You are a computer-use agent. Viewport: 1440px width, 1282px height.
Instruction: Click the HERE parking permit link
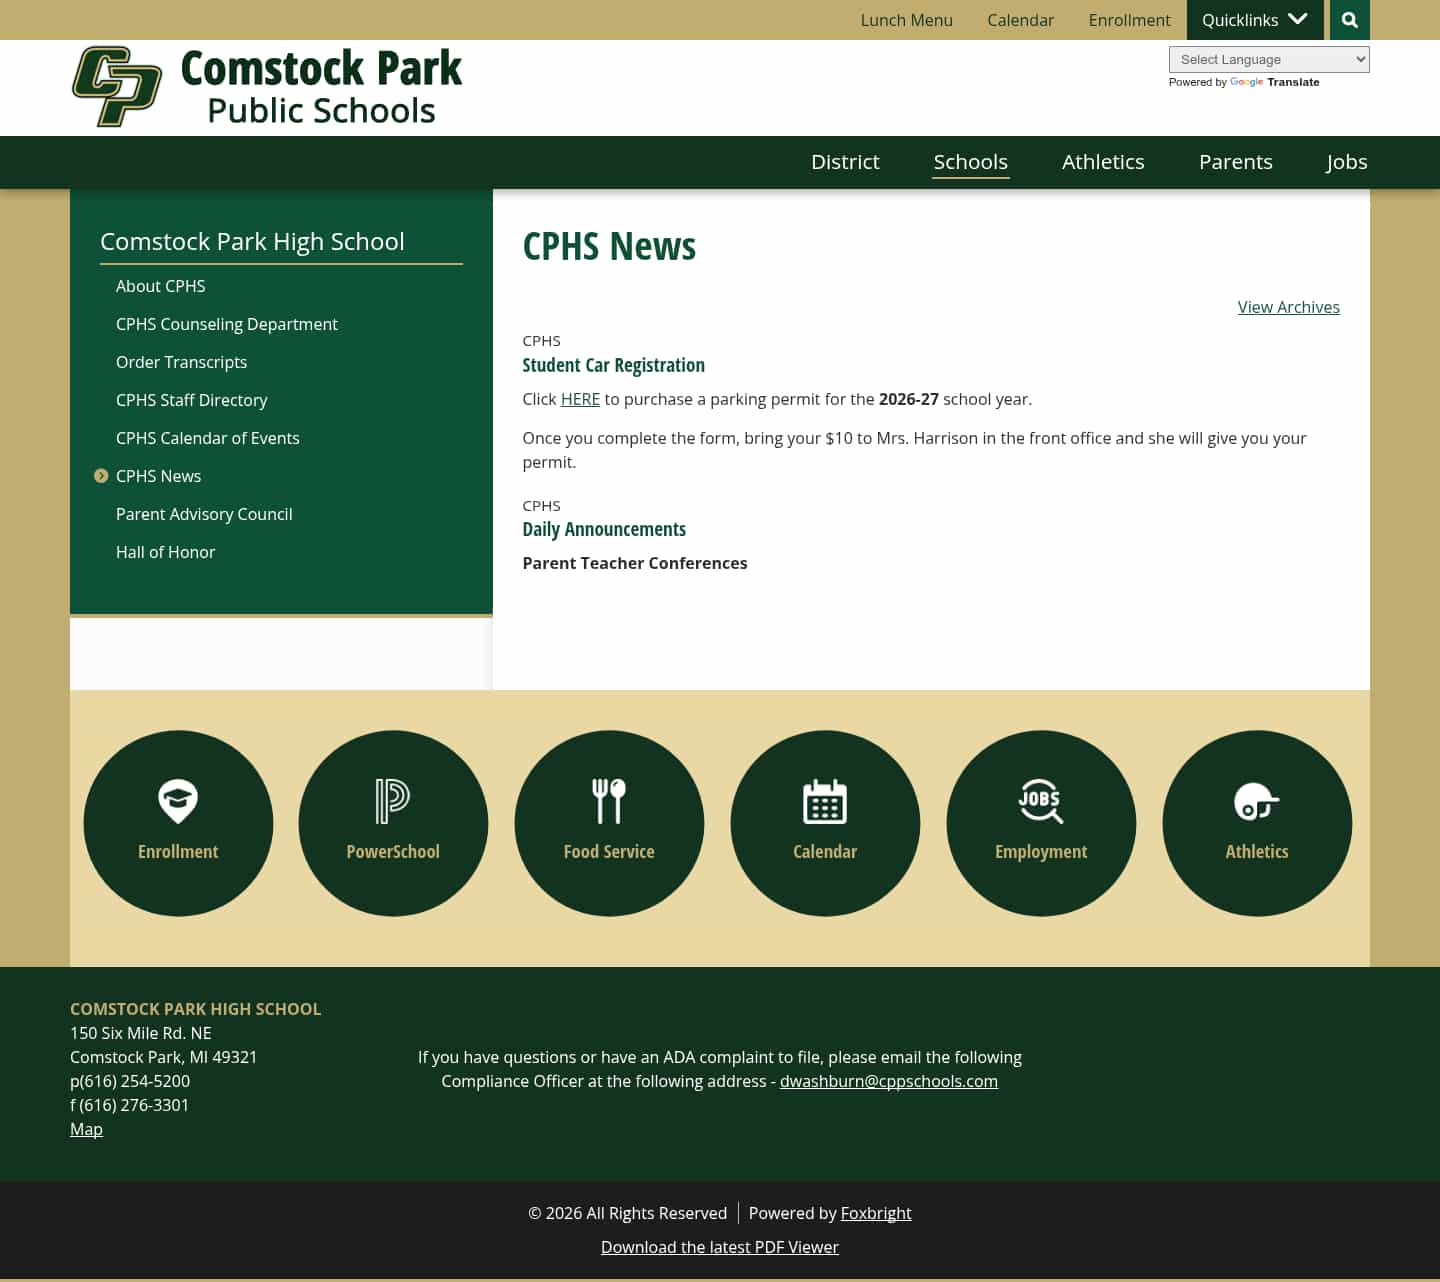pos(580,399)
